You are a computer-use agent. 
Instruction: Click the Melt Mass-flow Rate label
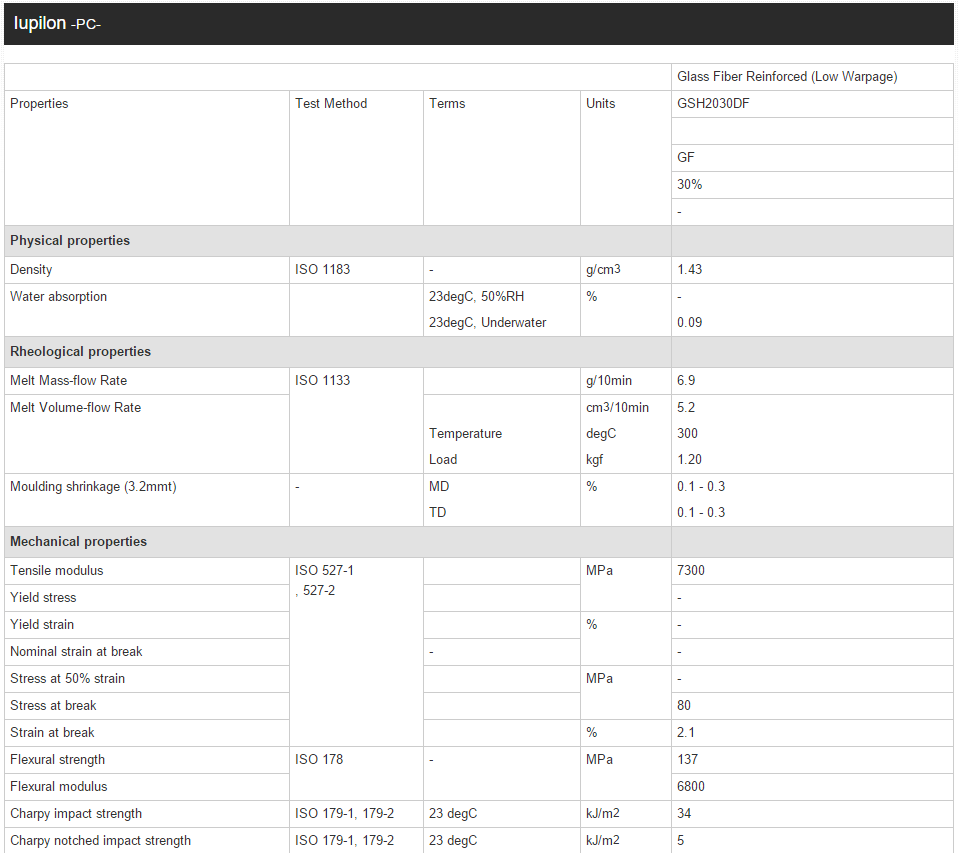click(68, 380)
